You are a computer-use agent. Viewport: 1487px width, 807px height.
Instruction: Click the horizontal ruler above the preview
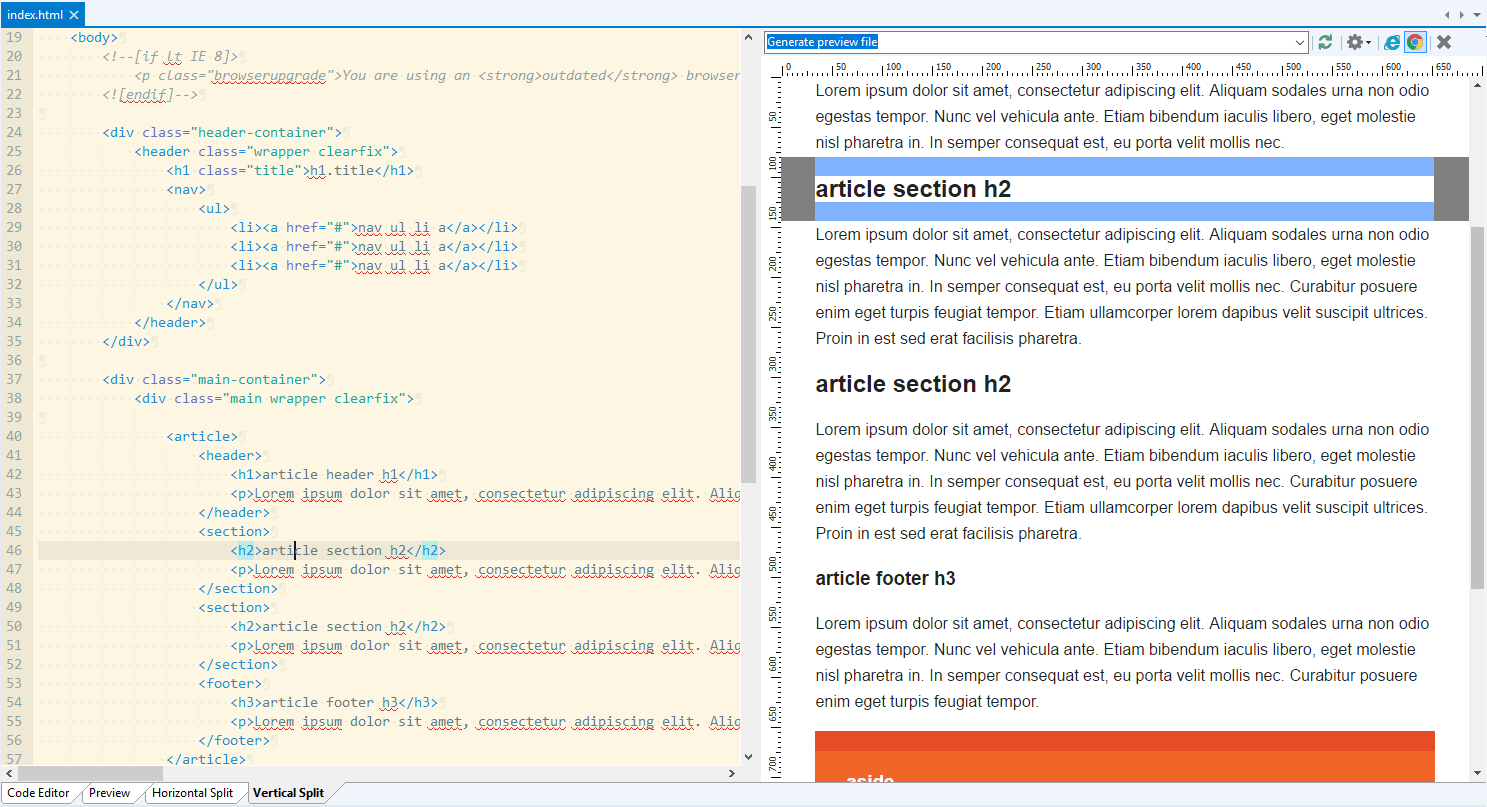1131,68
